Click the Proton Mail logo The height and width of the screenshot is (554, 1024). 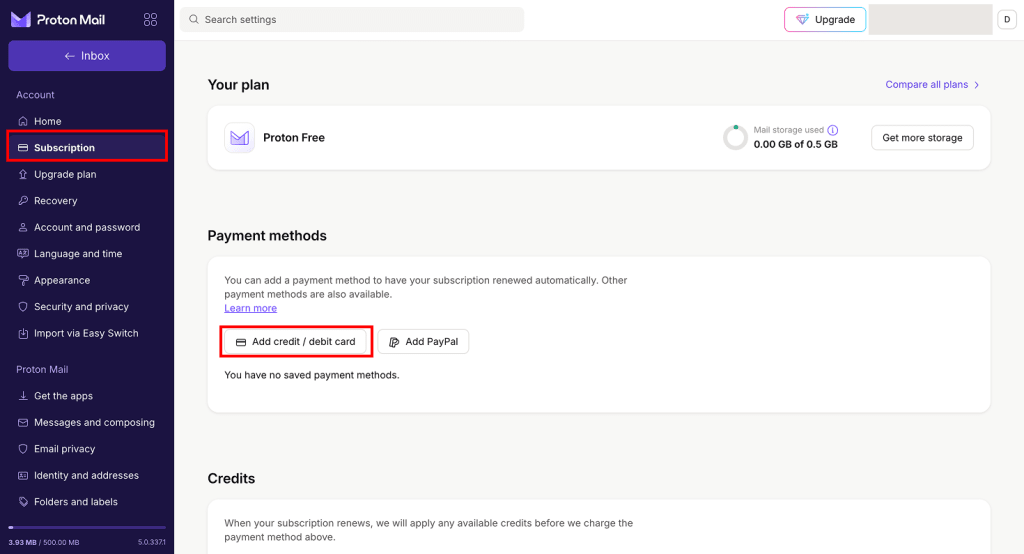[x=57, y=20]
